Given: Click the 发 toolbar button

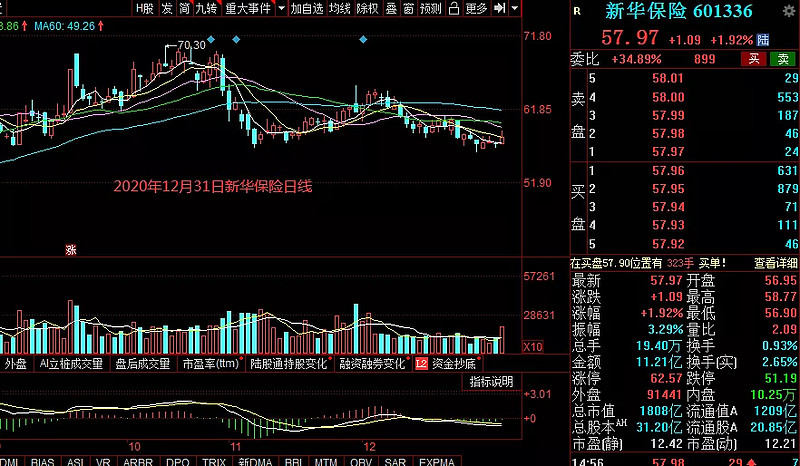Looking at the screenshot, I should [167, 8].
